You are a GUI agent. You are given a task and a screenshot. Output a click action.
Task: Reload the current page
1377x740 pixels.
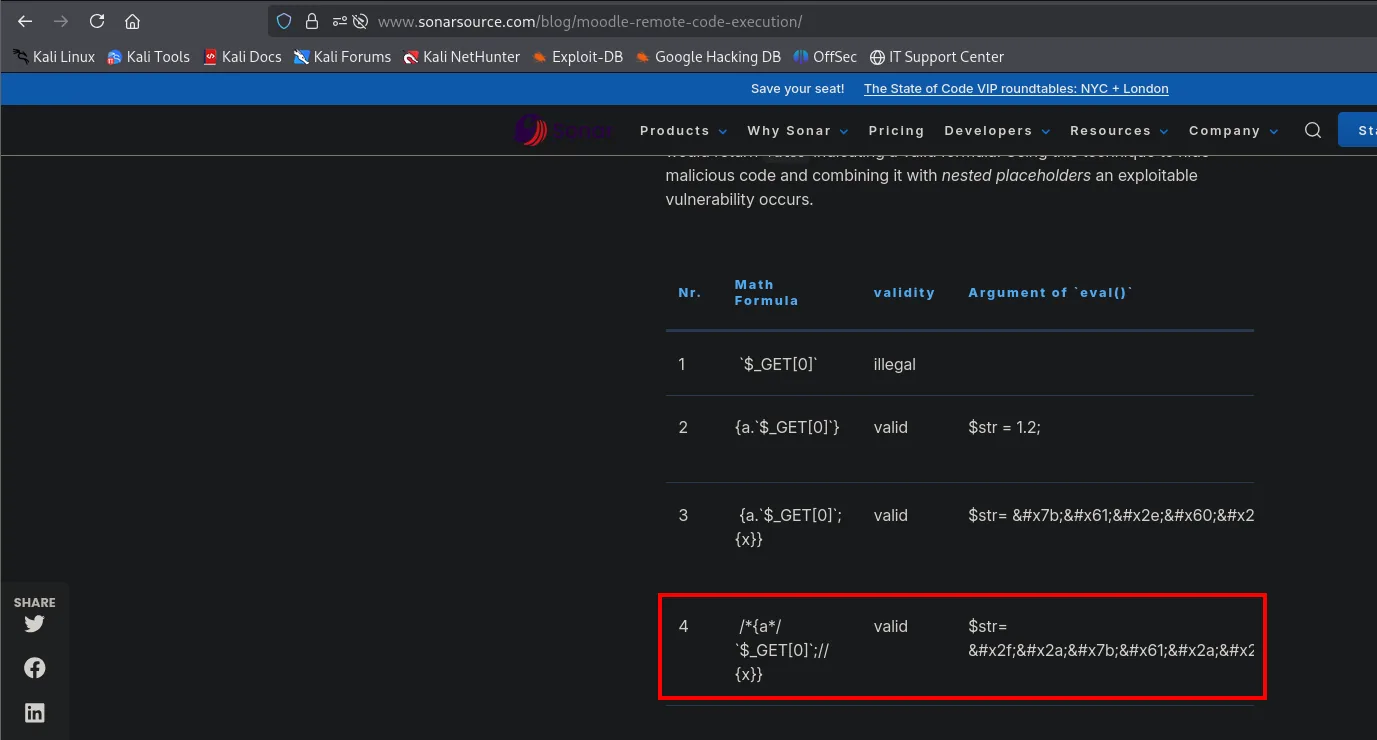pos(97,21)
